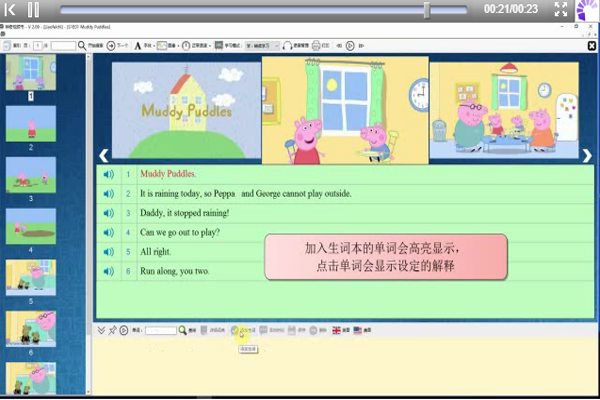Click the headphones icon in toolbar

tap(287, 46)
